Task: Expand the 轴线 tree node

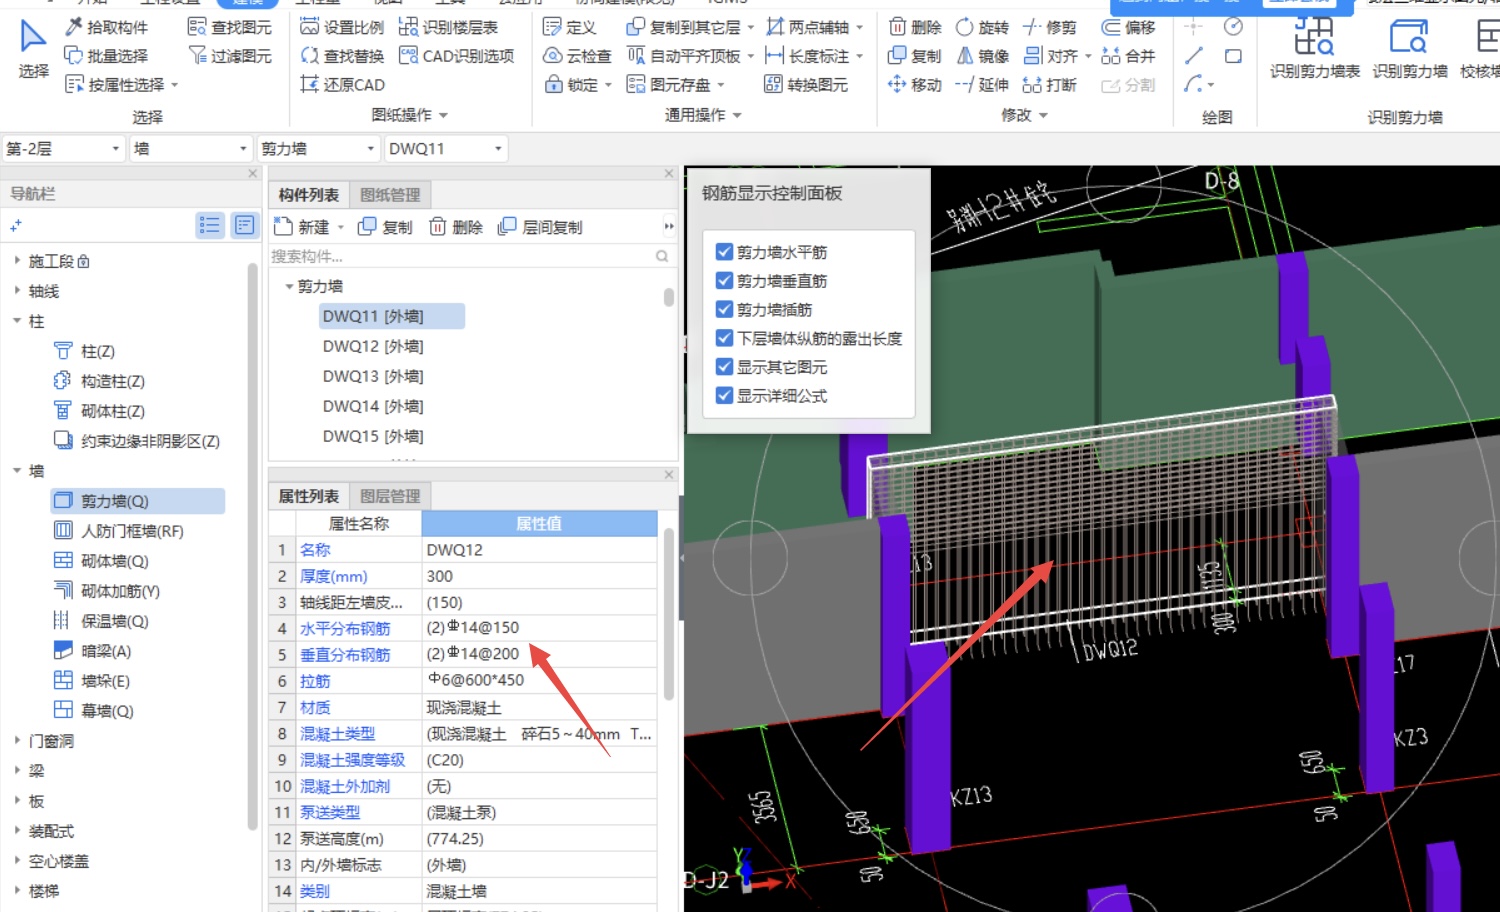Action: point(17,291)
